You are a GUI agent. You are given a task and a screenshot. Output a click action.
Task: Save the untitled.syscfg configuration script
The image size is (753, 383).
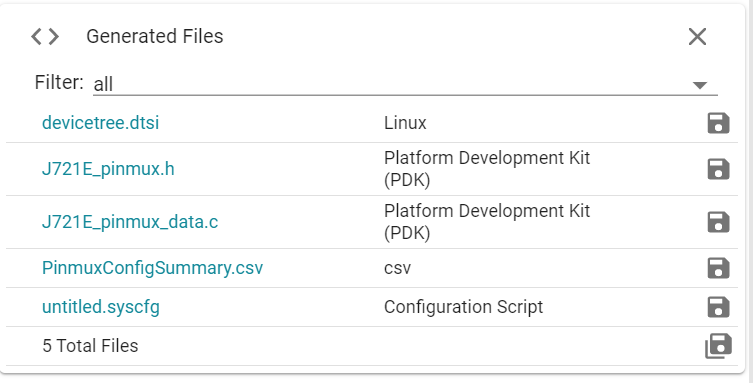click(718, 307)
